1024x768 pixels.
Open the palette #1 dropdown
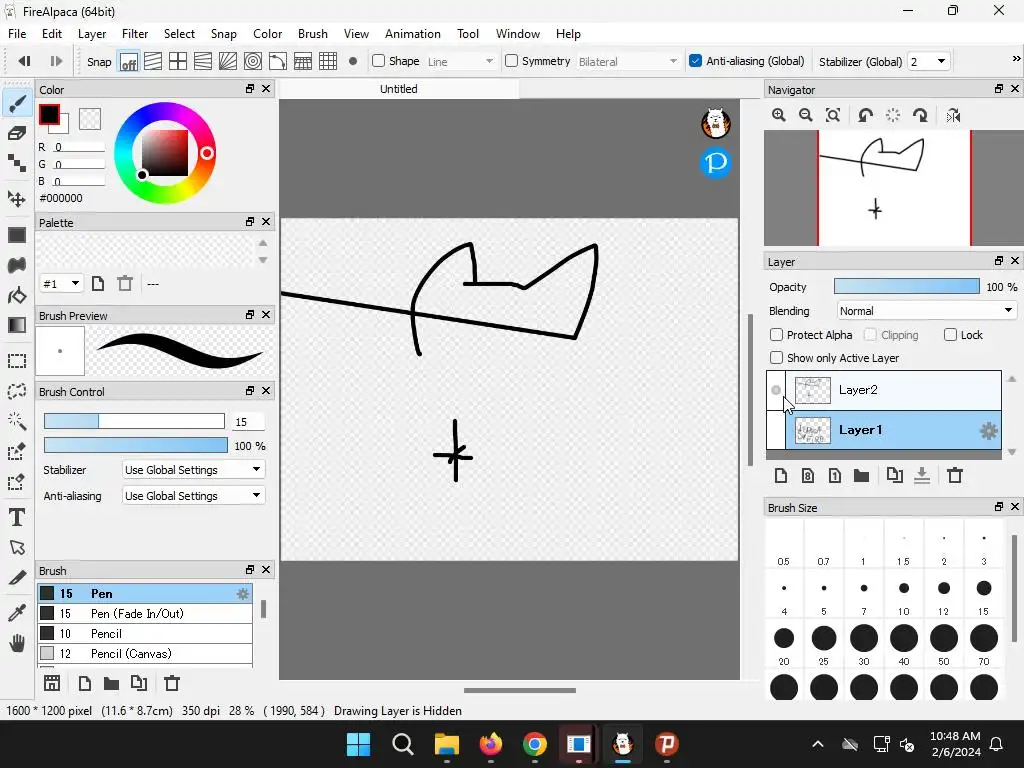pyautogui.click(x=61, y=283)
